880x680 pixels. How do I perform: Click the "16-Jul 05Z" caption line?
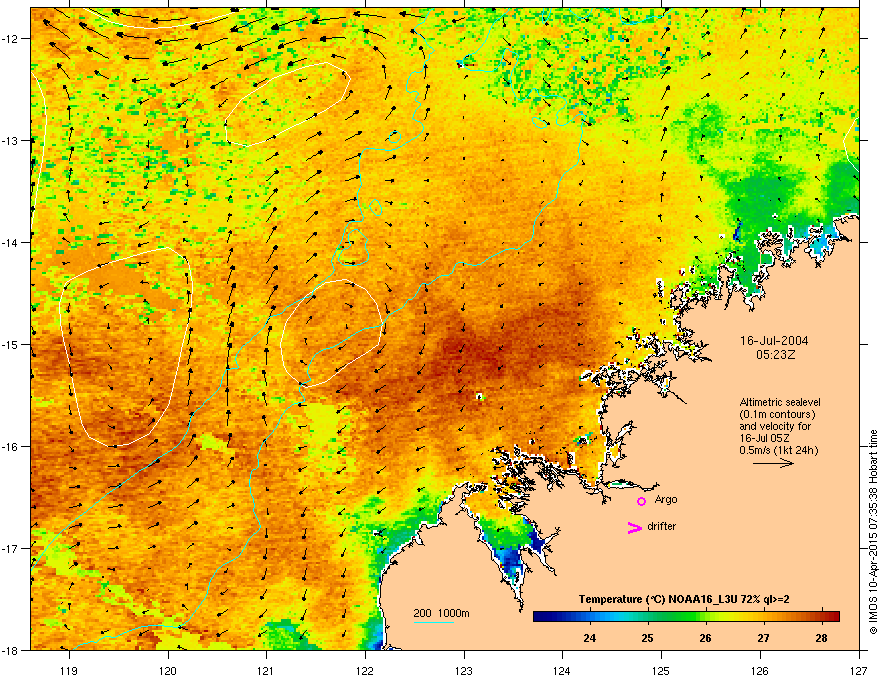[x=764, y=438]
